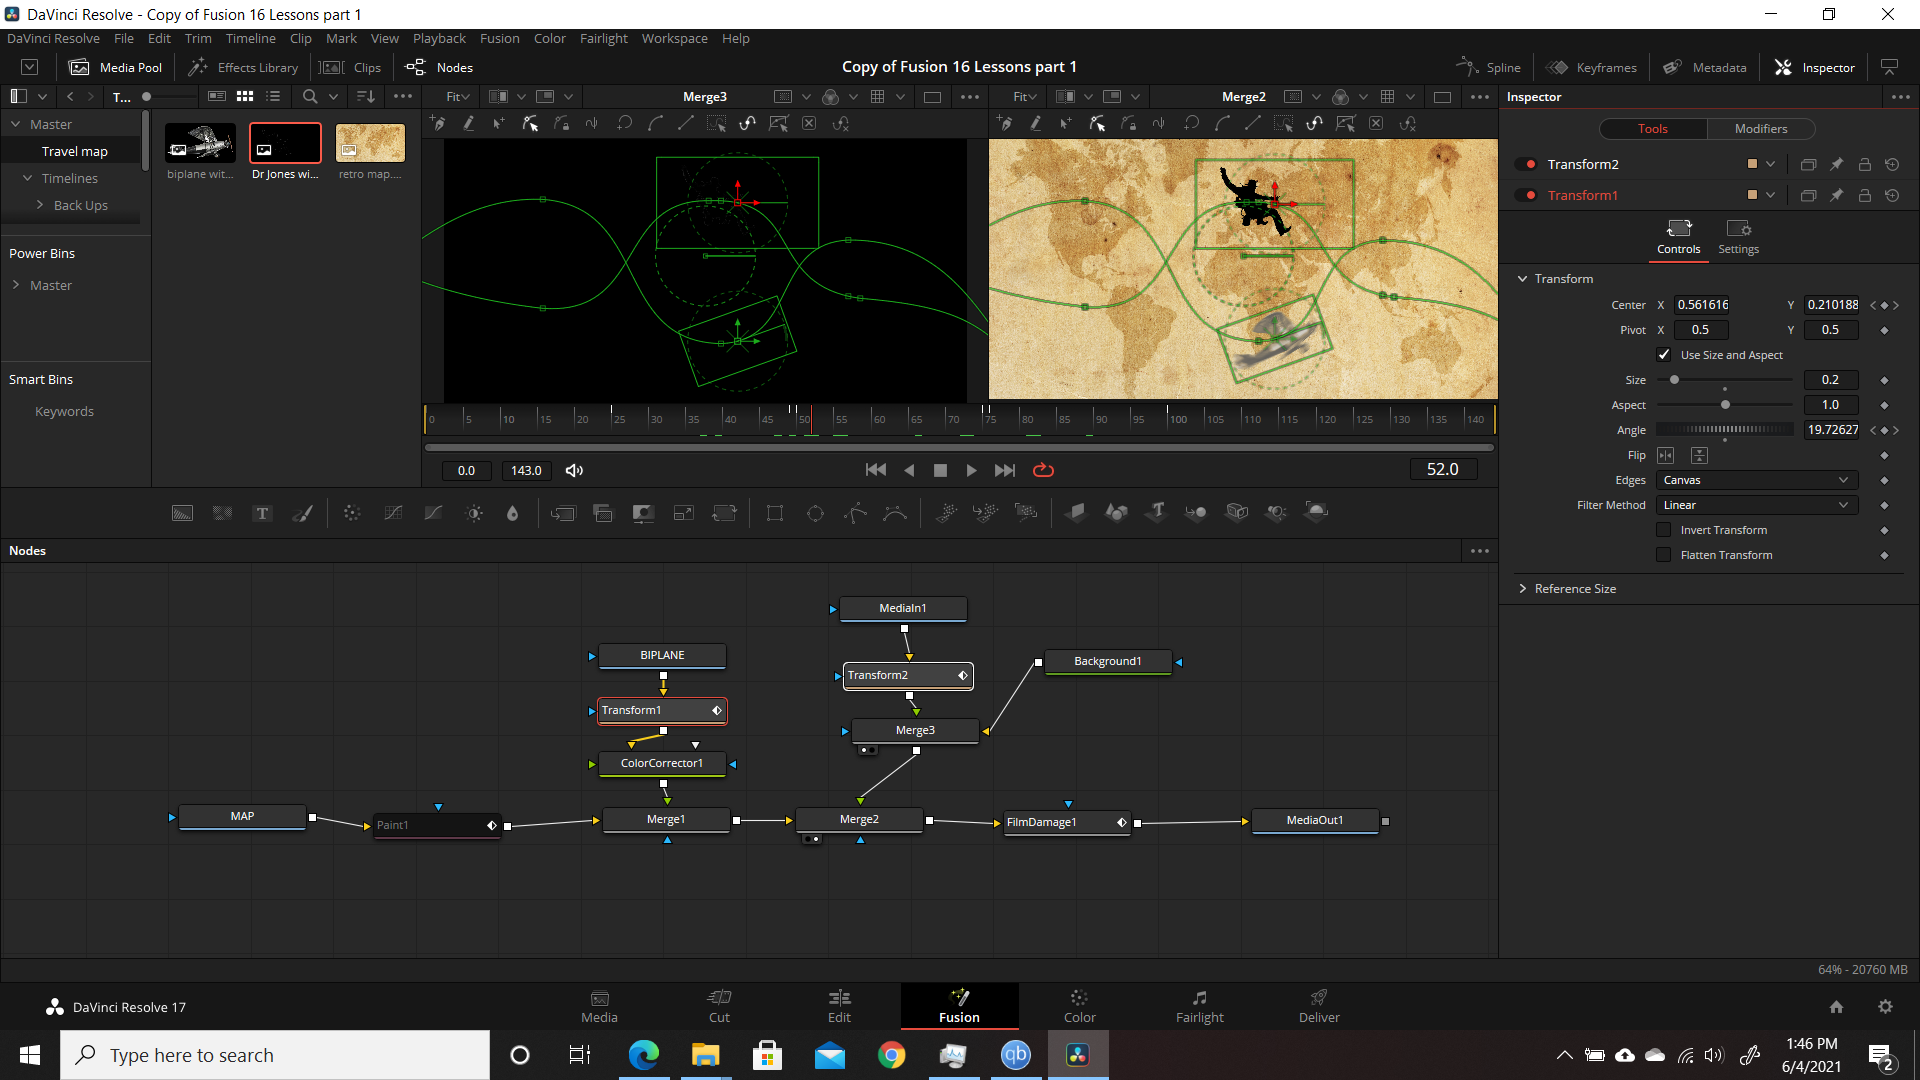
Task: Open the Spline editor panel
Action: click(x=1488, y=67)
